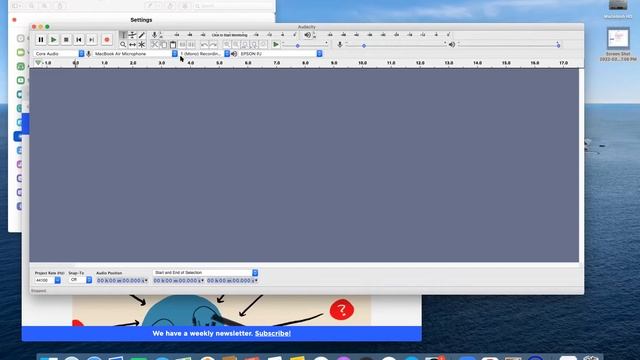Click the Play-at-Speed green arrow

pyautogui.click(x=276, y=44)
